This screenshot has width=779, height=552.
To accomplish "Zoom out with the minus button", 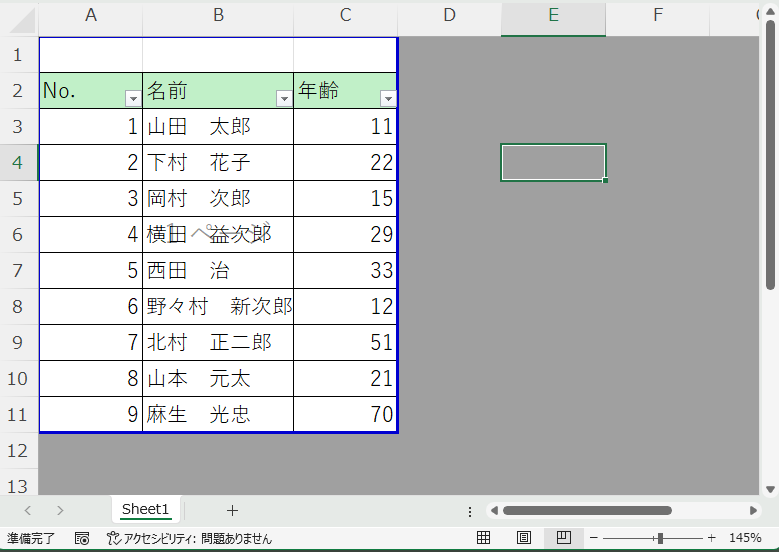I will [x=593, y=538].
